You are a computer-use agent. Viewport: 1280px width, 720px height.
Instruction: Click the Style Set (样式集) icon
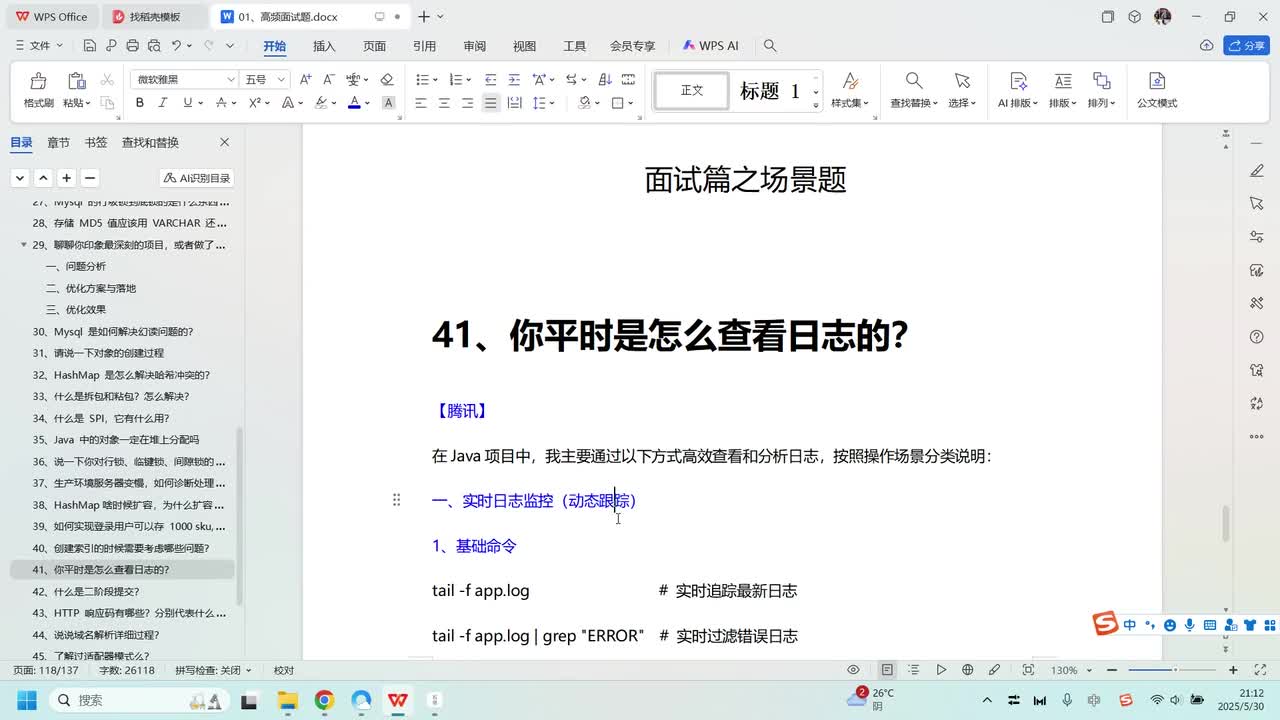[850, 81]
